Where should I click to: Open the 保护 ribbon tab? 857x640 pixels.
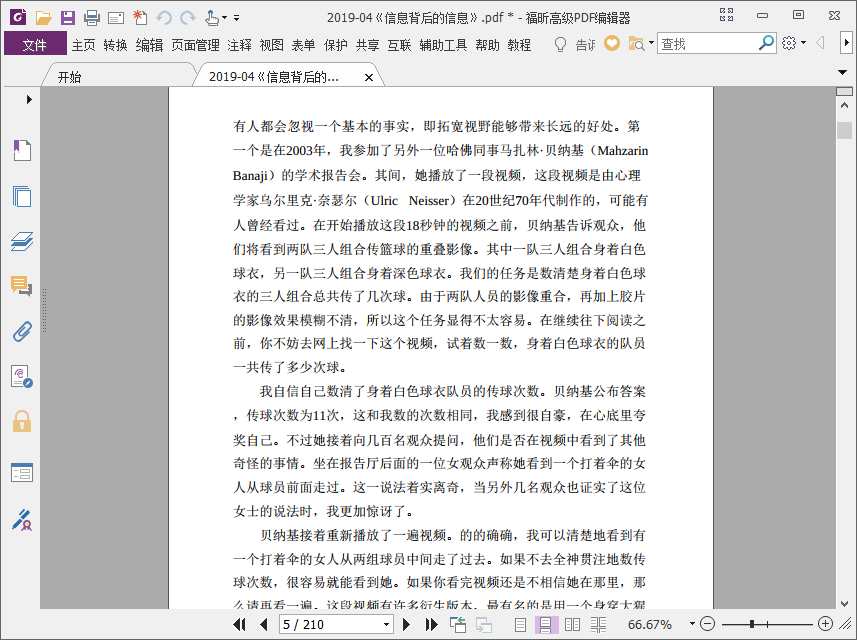pyautogui.click(x=336, y=45)
